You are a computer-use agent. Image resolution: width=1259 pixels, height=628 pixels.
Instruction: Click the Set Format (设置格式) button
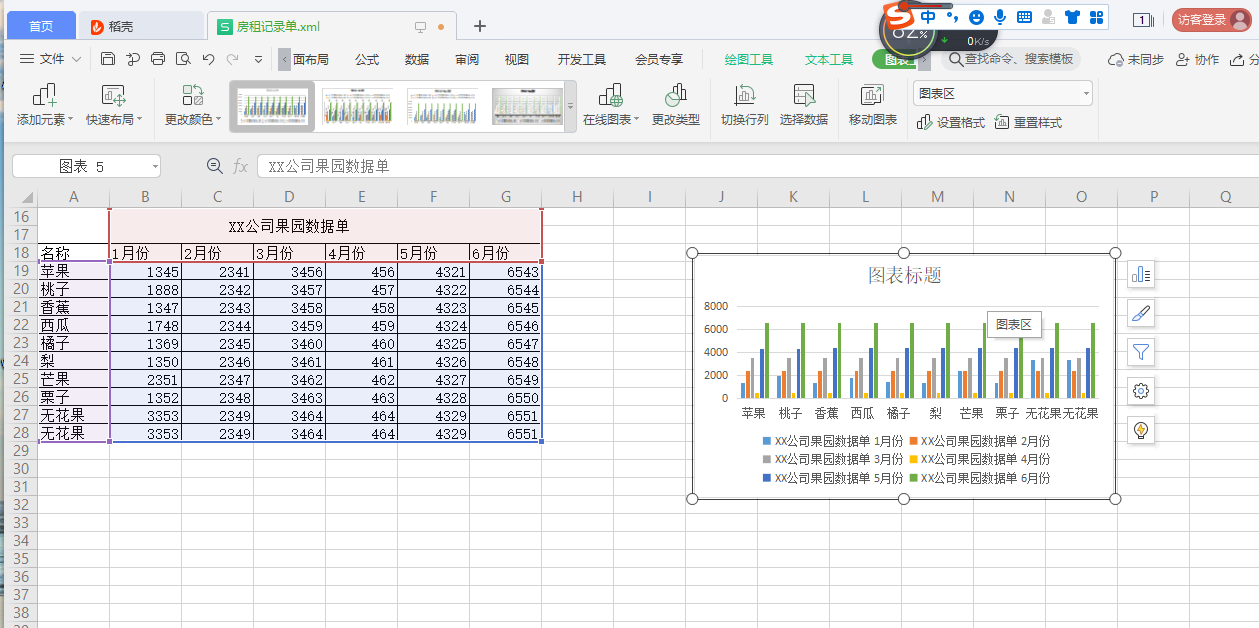(x=951, y=123)
